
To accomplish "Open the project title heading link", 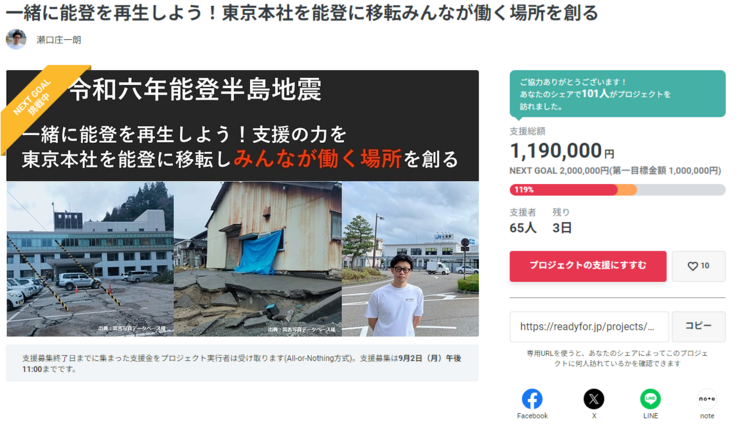I will [302, 13].
